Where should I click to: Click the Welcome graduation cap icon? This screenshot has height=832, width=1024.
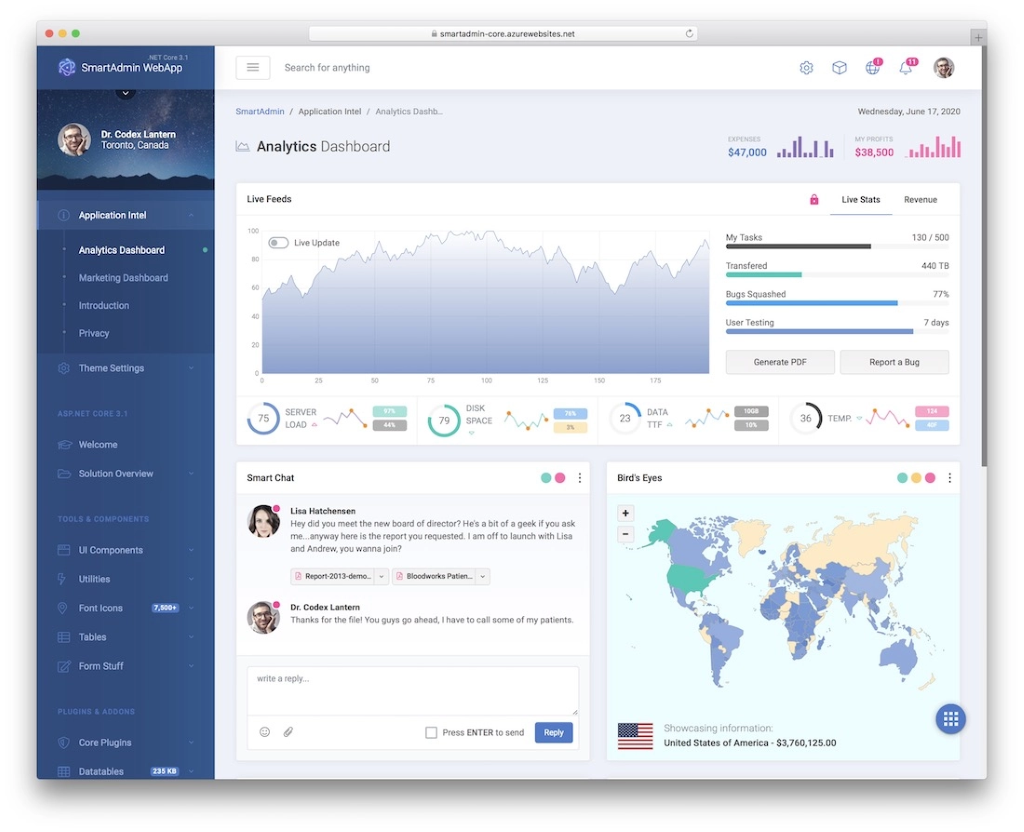coord(64,445)
